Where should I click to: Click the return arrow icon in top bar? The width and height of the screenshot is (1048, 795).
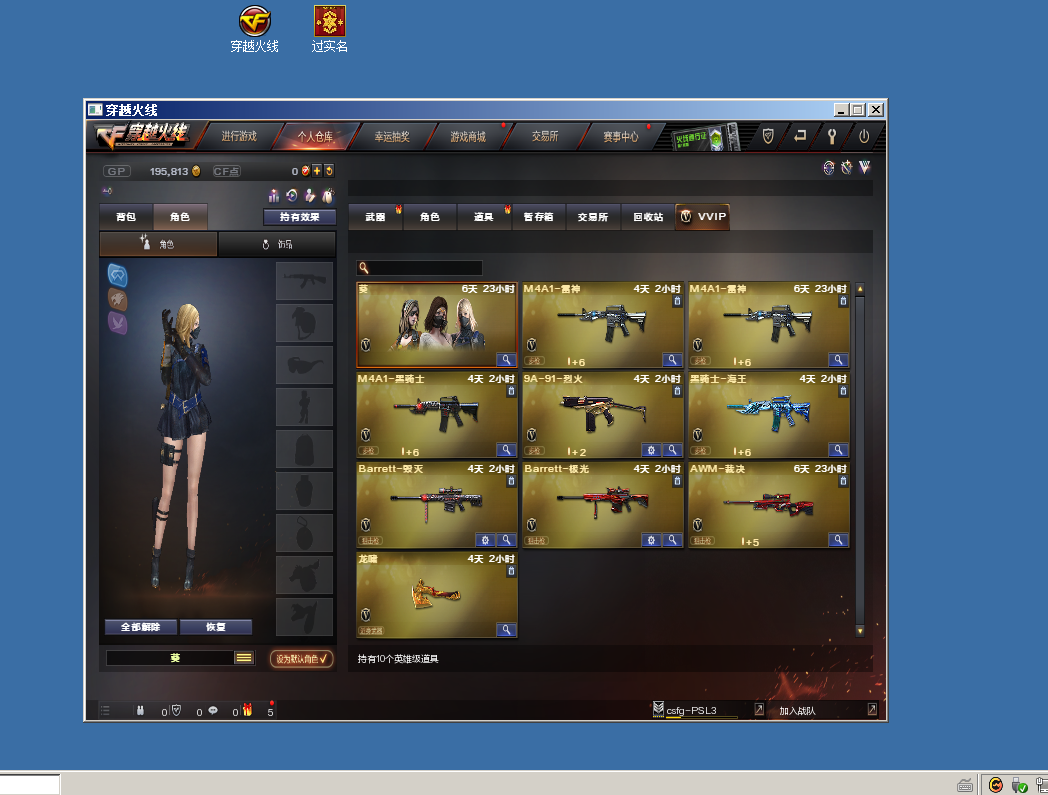pyautogui.click(x=799, y=136)
